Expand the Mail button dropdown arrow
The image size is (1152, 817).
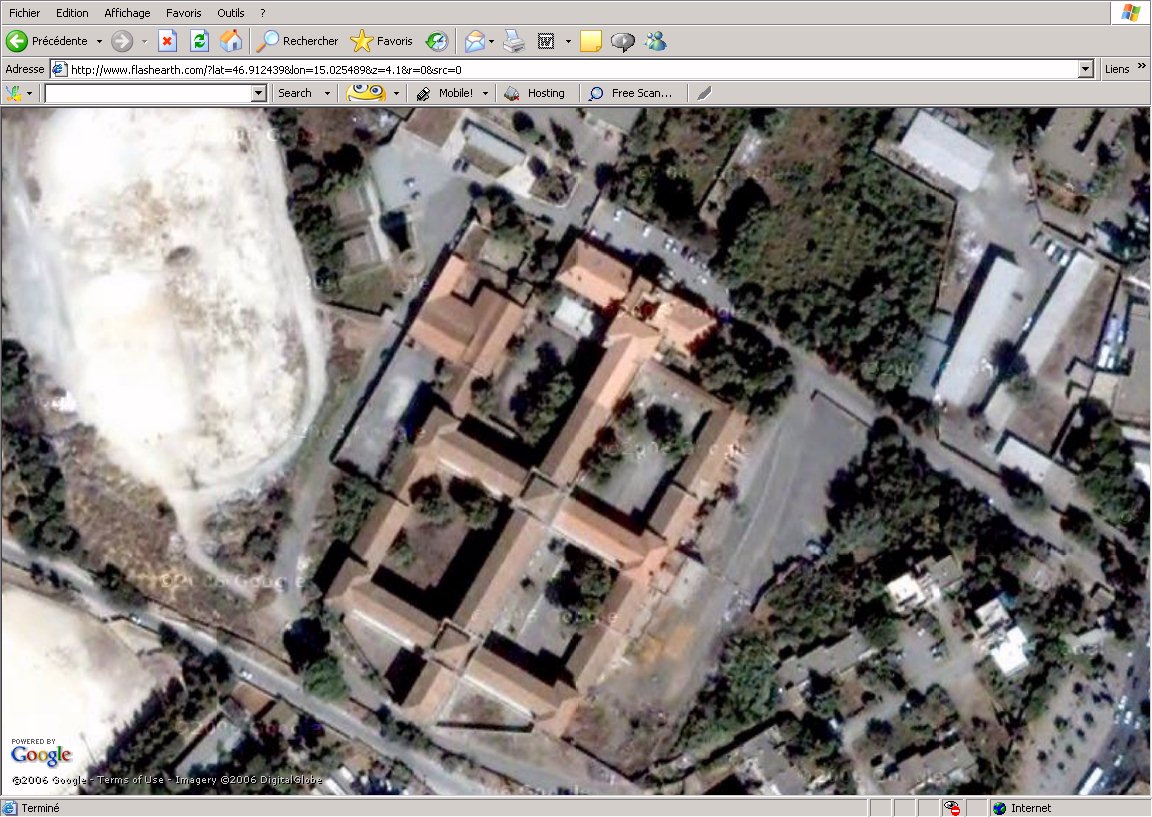[491, 41]
